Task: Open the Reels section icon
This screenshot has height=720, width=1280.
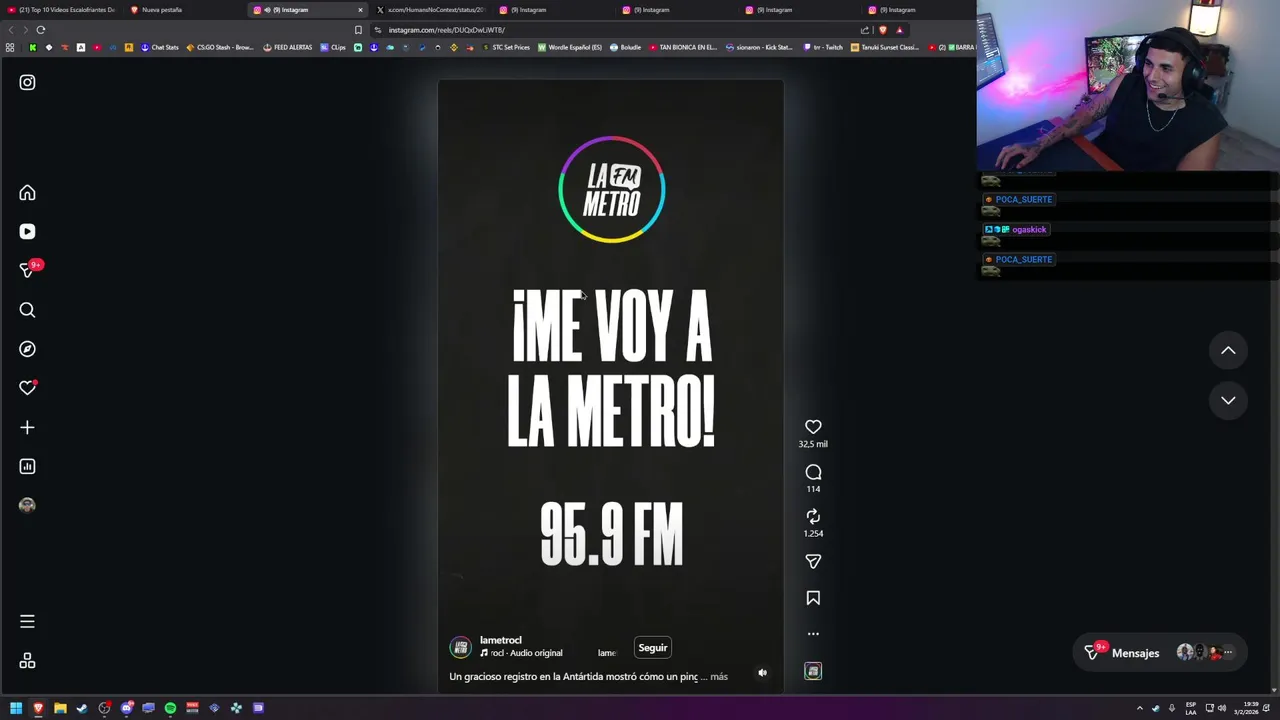Action: (x=27, y=232)
